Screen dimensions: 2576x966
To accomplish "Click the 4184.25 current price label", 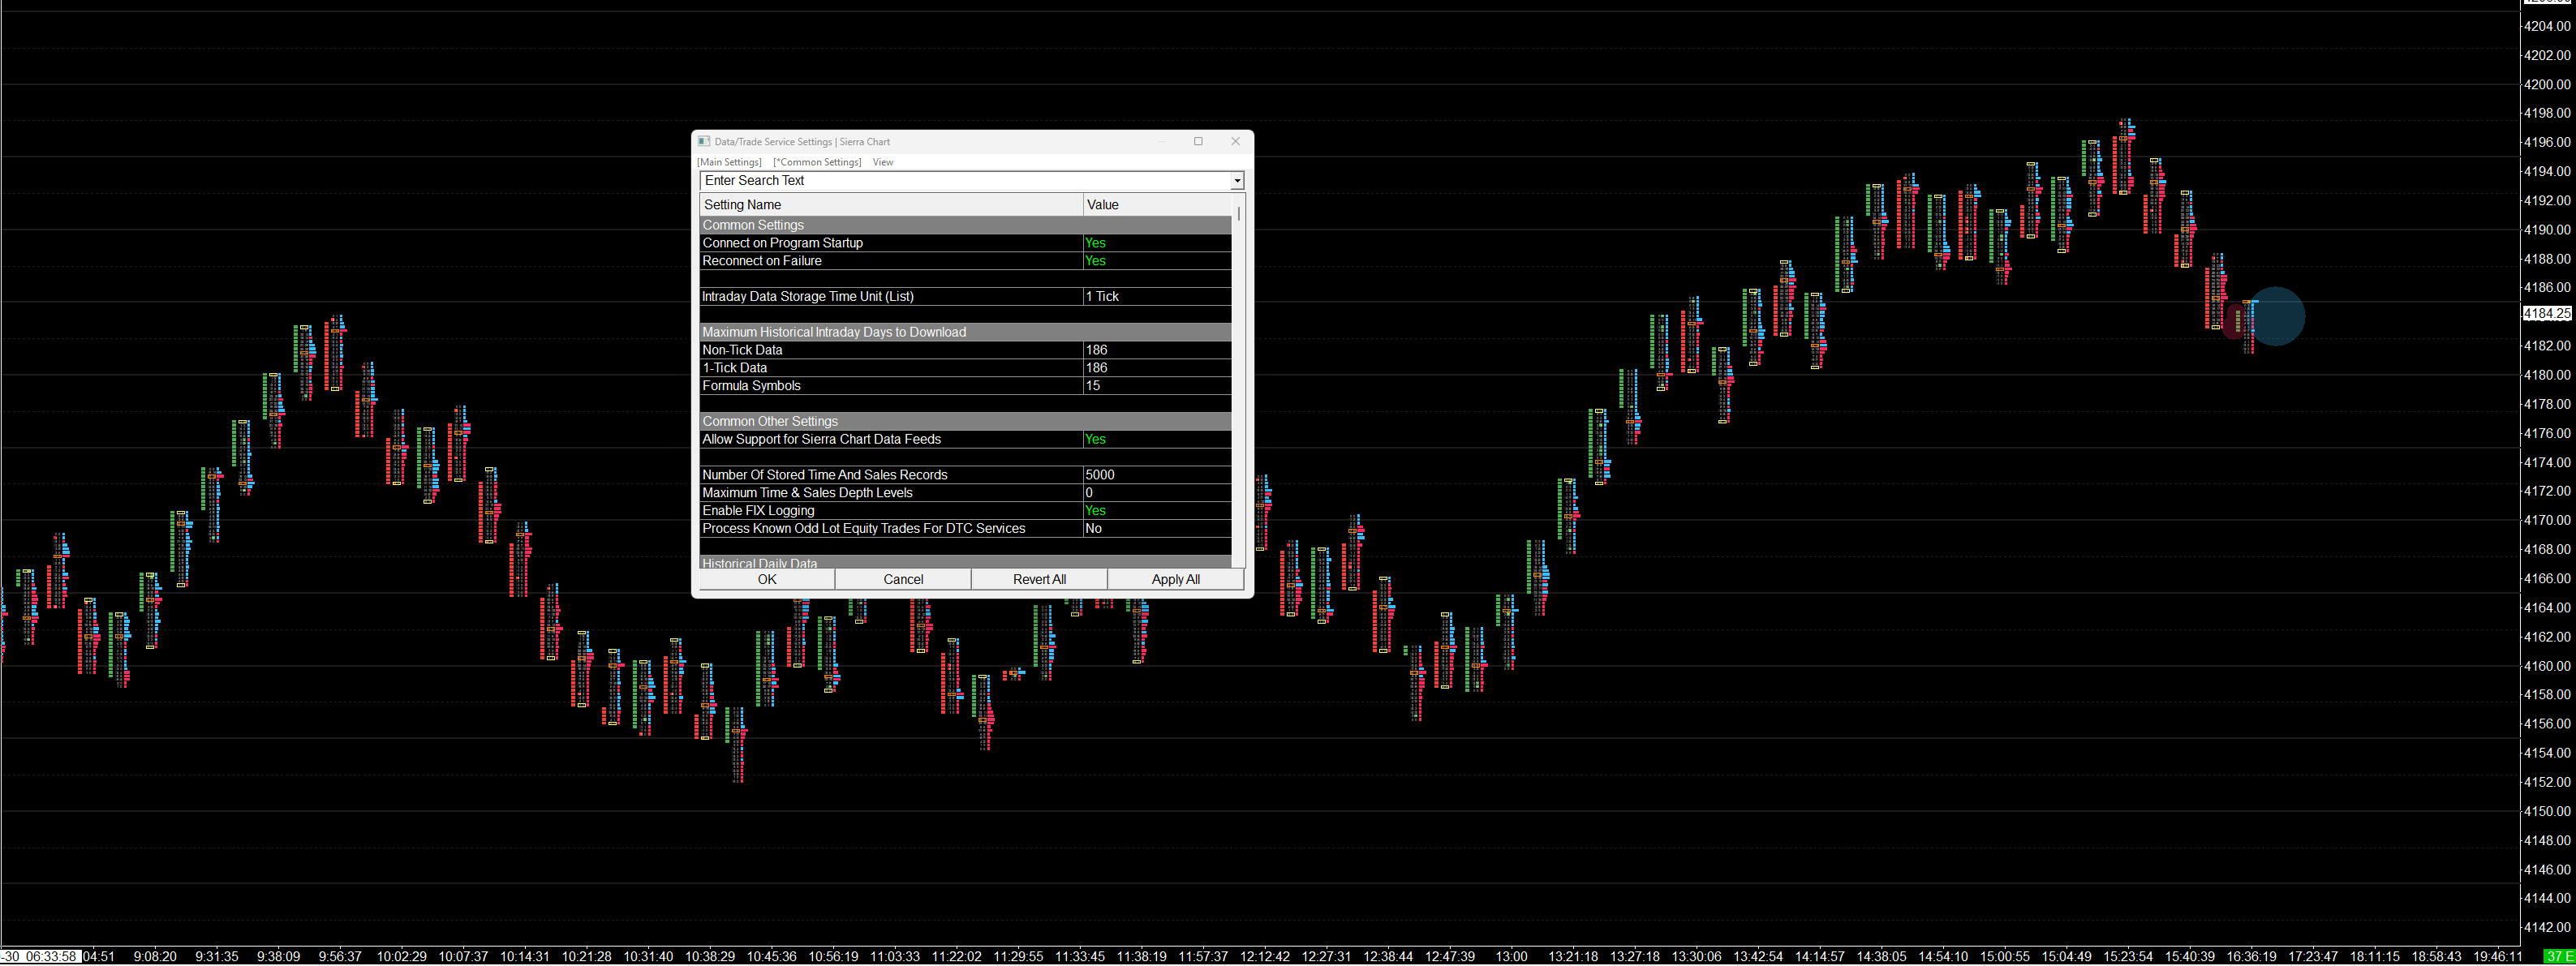I will 2545,314.
